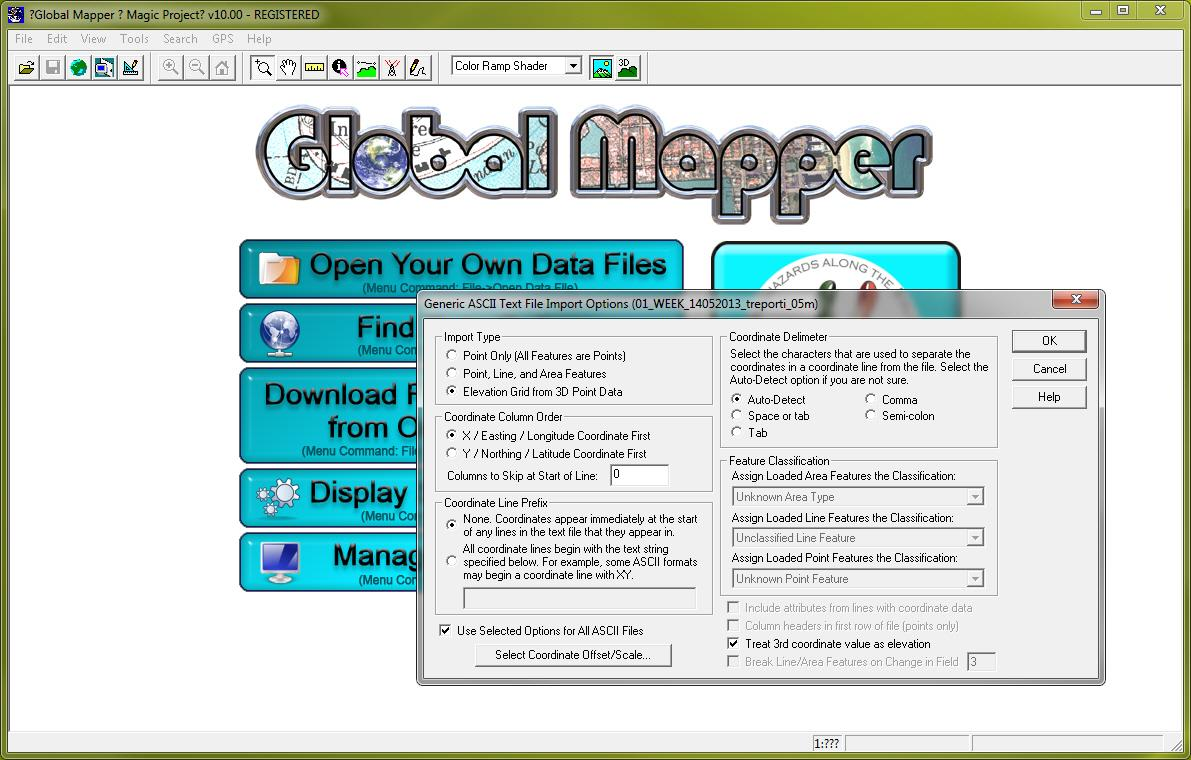This screenshot has width=1191, height=760.
Task: Select Point Only import type
Action: click(452, 355)
